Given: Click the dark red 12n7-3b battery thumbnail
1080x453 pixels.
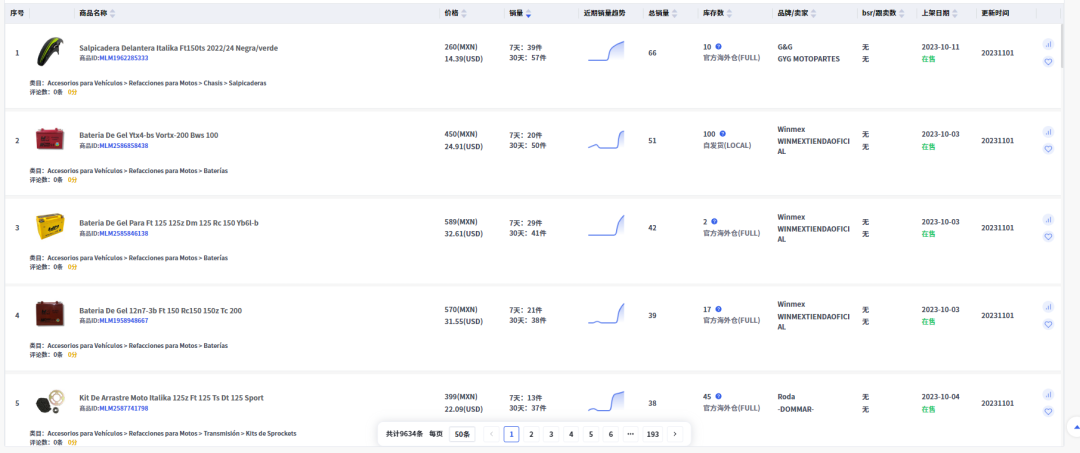Looking at the screenshot, I should click(50, 315).
